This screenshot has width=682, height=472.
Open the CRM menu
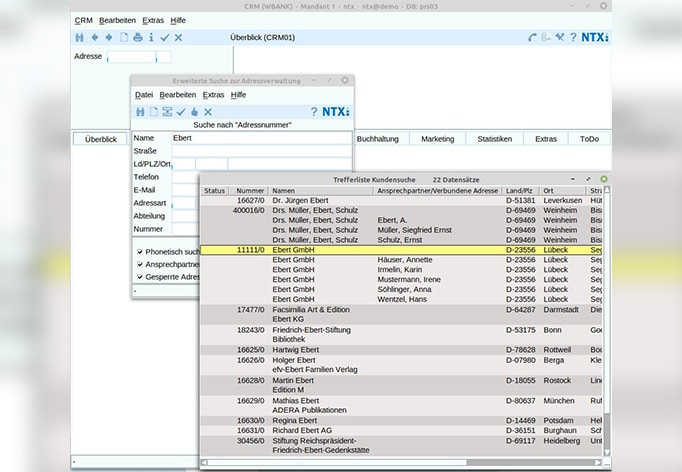pos(84,20)
